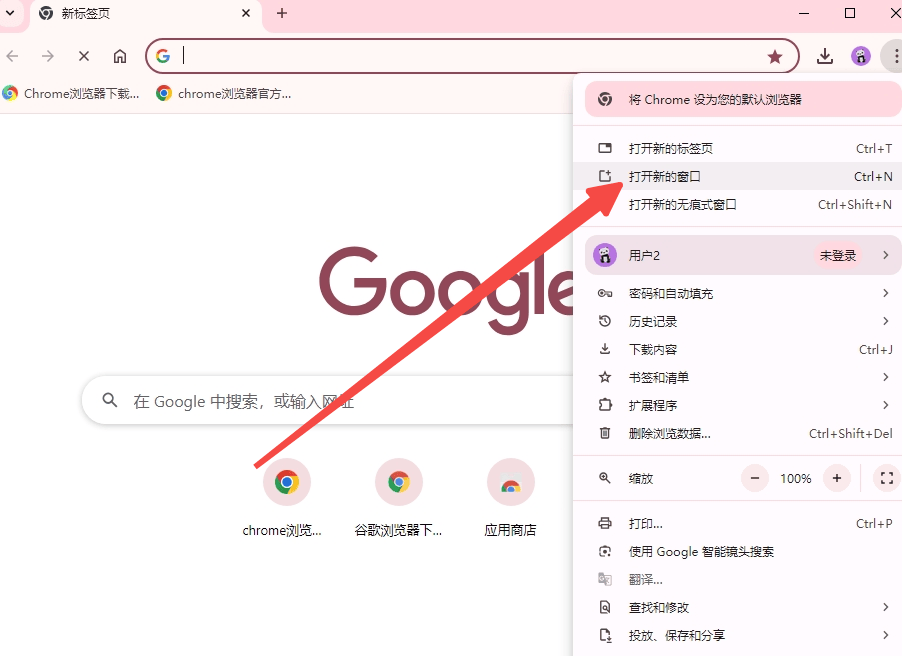
Task: Open 查找和修改 submenu
Action: pos(737,607)
